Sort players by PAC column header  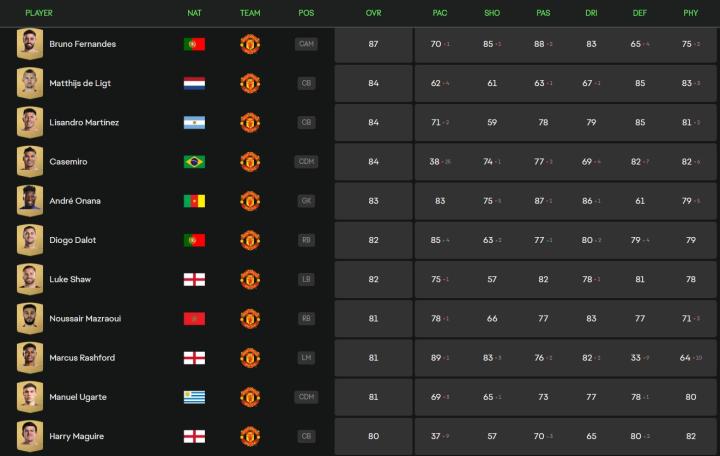tap(440, 13)
